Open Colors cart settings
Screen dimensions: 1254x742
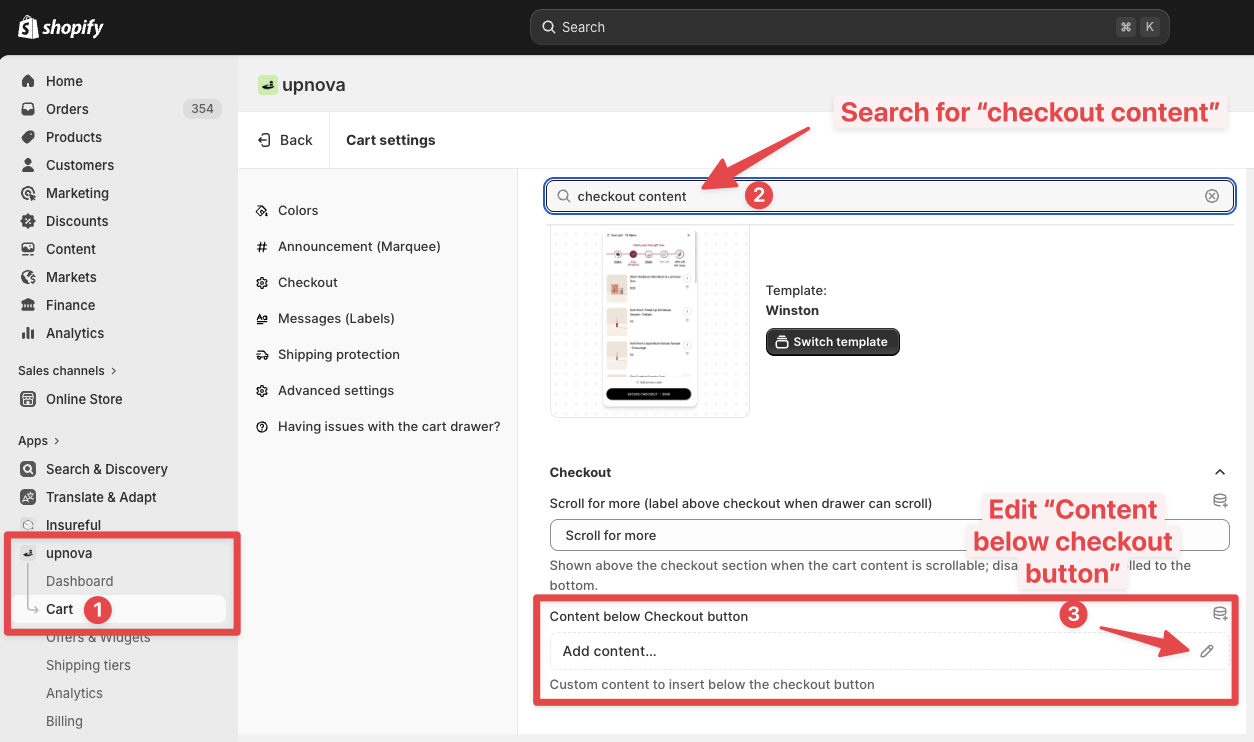298,211
